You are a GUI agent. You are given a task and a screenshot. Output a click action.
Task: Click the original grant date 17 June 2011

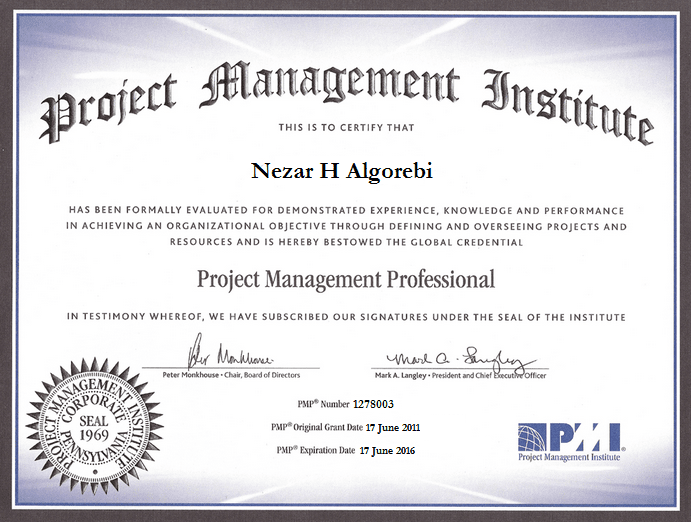pos(393,427)
